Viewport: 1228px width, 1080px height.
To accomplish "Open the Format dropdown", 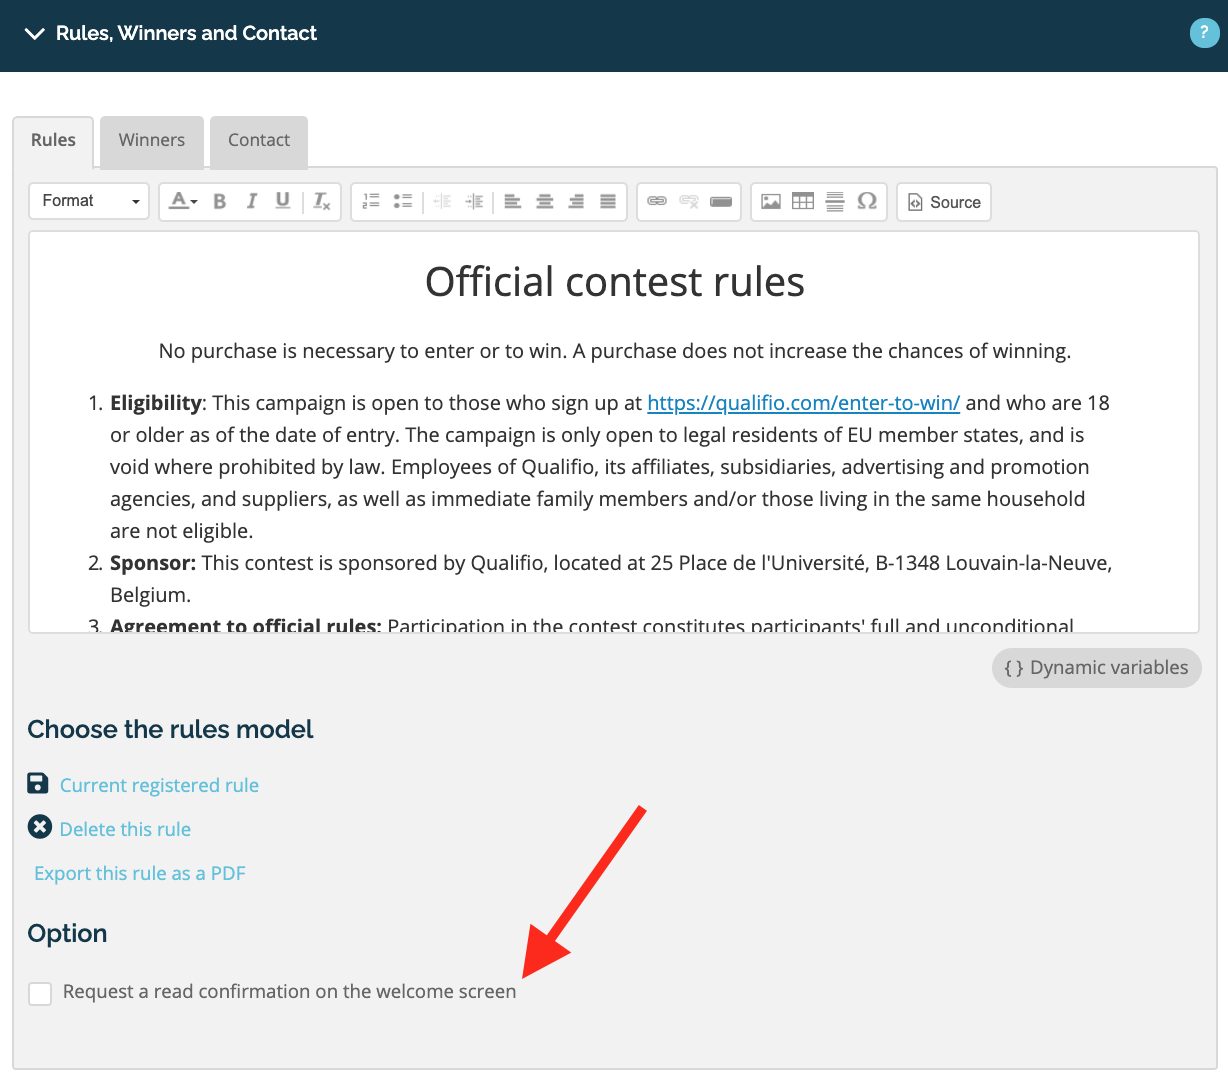I will click(89, 201).
